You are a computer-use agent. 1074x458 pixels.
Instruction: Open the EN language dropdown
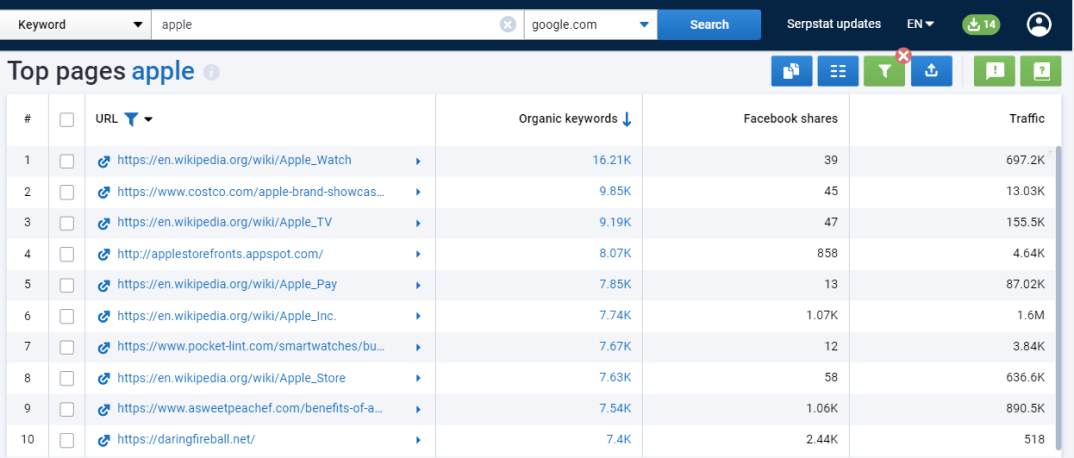[921, 25]
